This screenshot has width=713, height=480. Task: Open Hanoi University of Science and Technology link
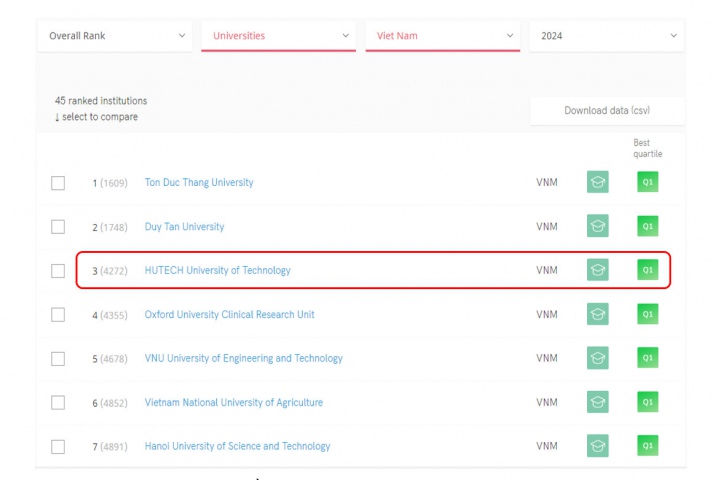[x=237, y=446]
